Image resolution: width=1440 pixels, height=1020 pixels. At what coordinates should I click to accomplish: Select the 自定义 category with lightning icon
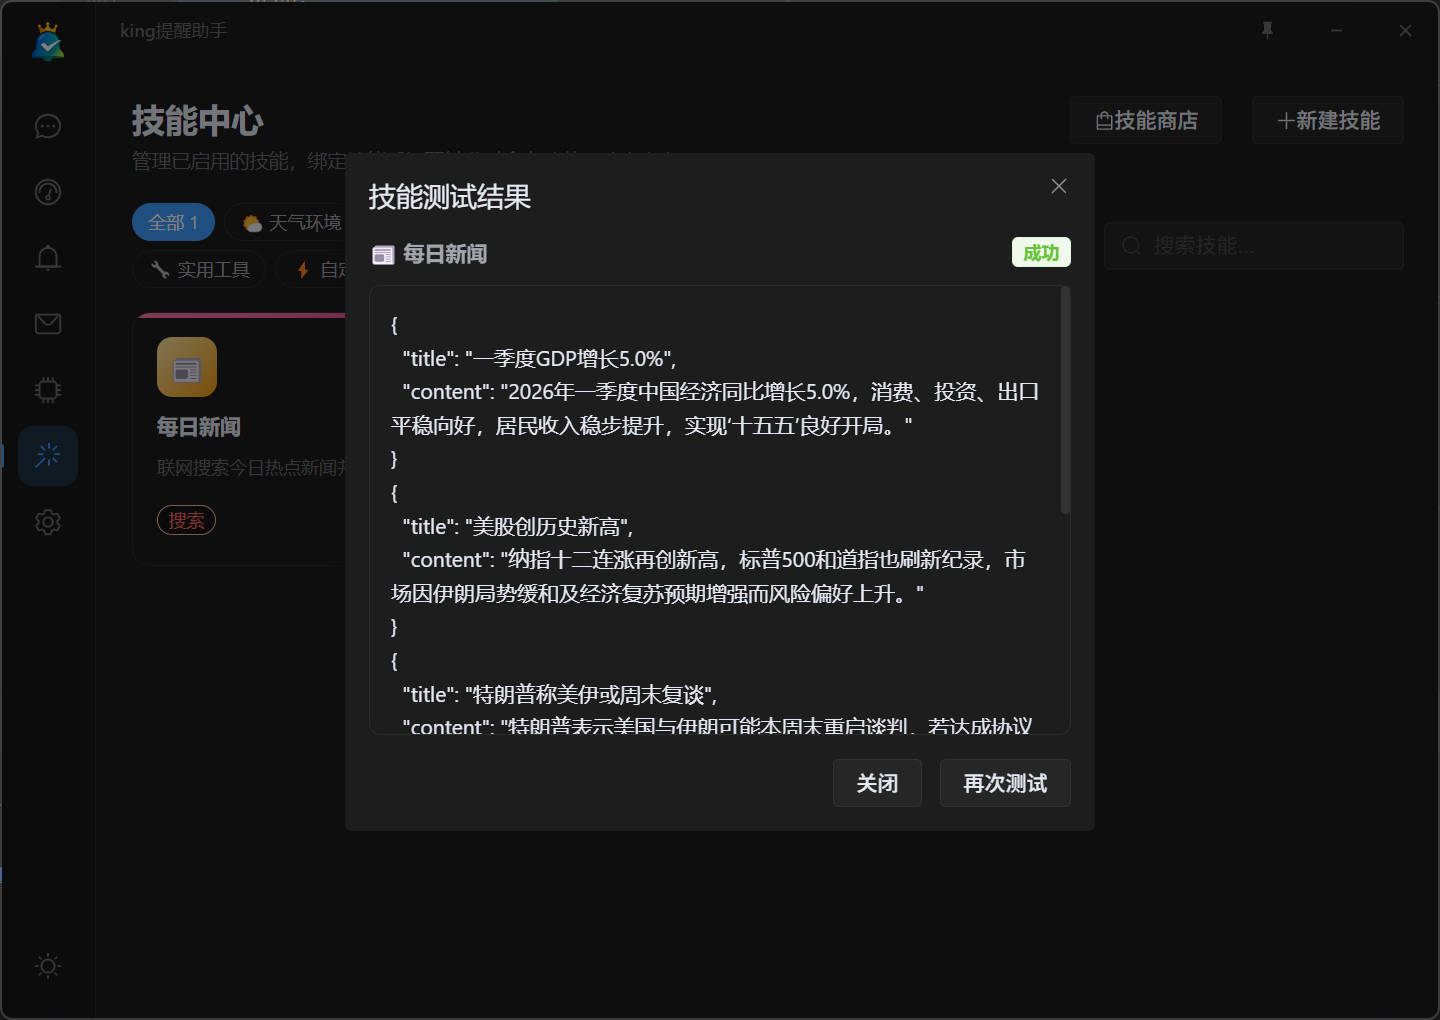(322, 269)
